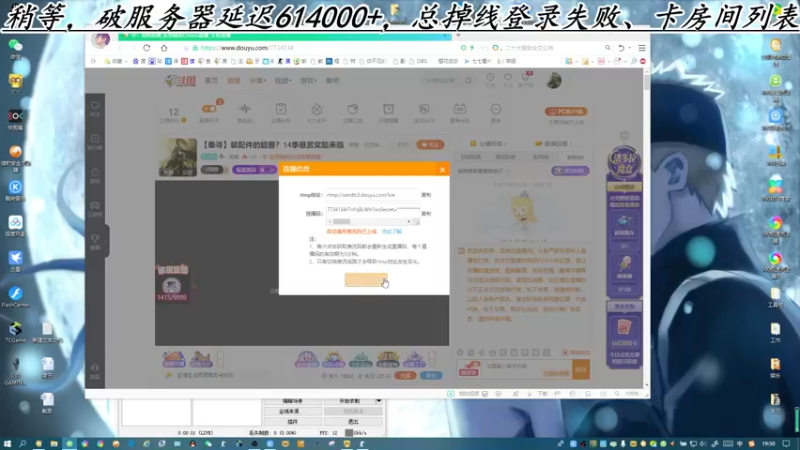The image size is (800, 450).
Task: Click the taskbar search magnifier
Action: (x=22, y=444)
